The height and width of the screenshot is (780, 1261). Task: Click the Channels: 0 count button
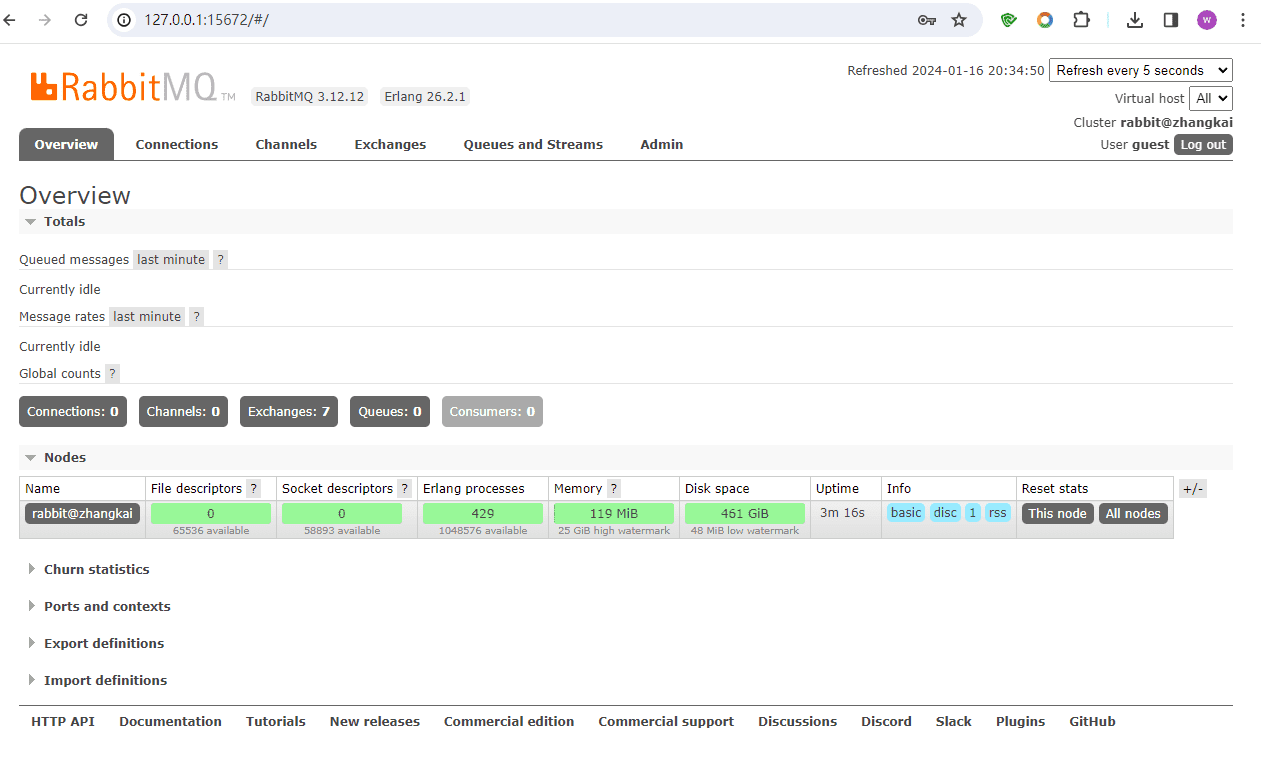click(x=183, y=411)
